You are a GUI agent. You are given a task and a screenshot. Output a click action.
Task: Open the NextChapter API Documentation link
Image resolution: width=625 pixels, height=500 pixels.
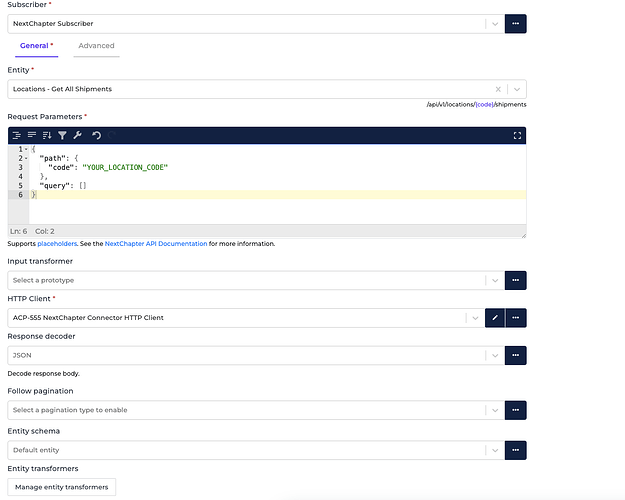(156, 244)
